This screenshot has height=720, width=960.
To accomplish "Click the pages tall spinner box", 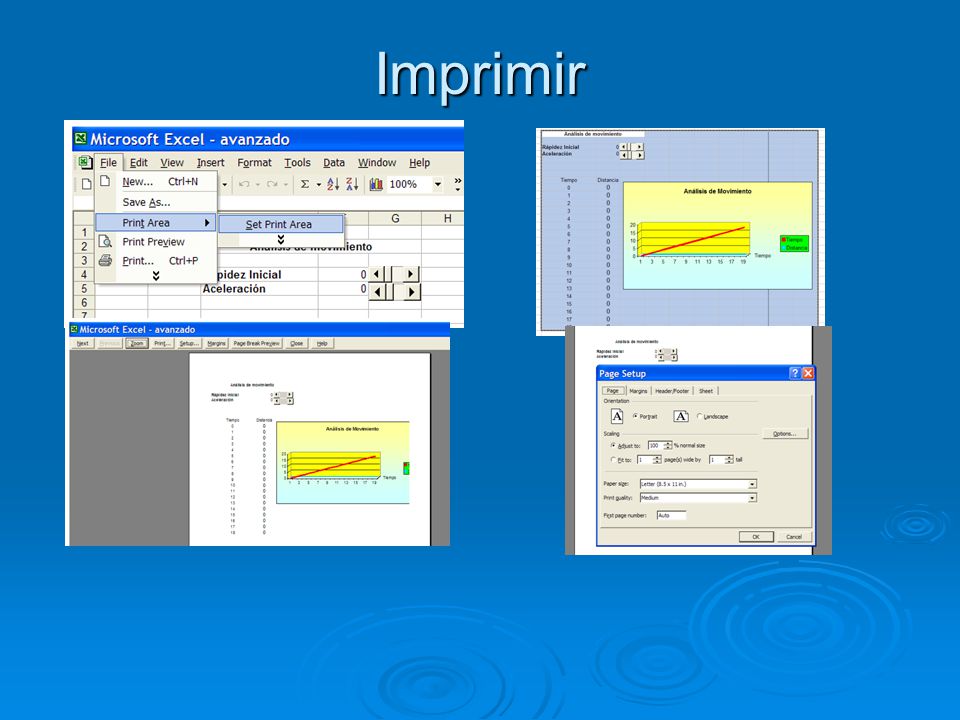I will [721, 459].
